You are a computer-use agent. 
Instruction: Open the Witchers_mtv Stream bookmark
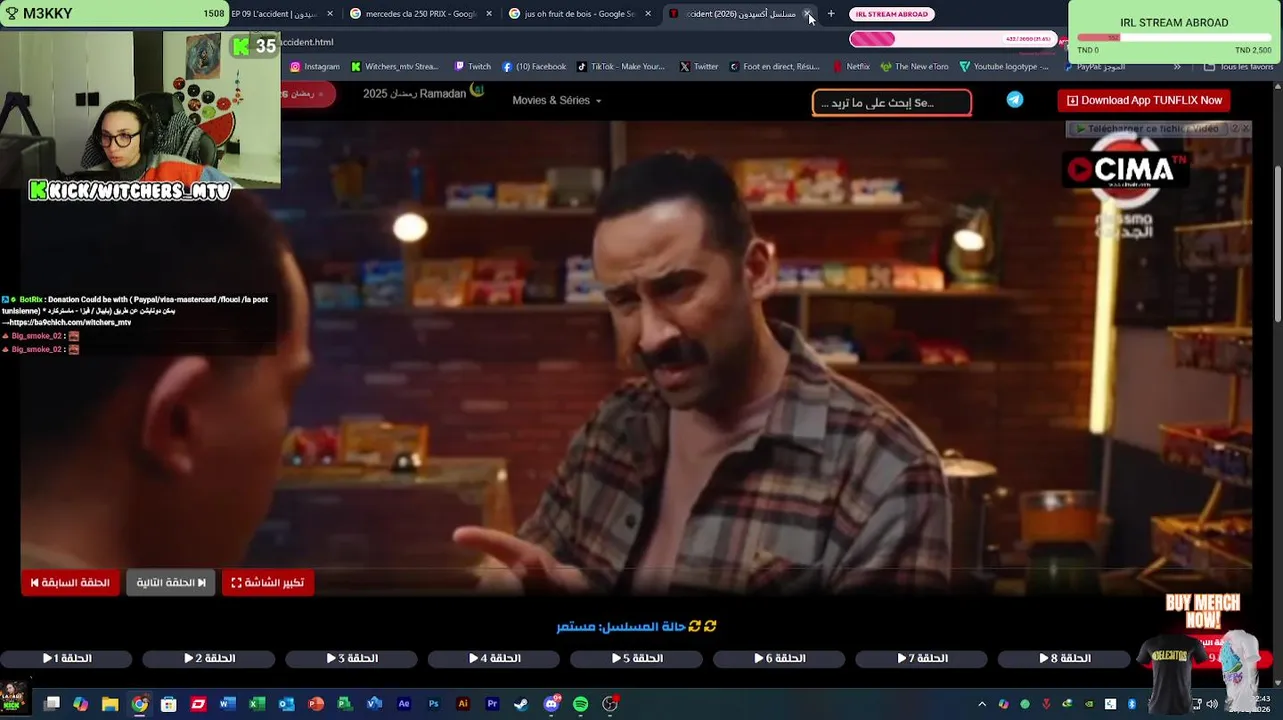[394, 67]
